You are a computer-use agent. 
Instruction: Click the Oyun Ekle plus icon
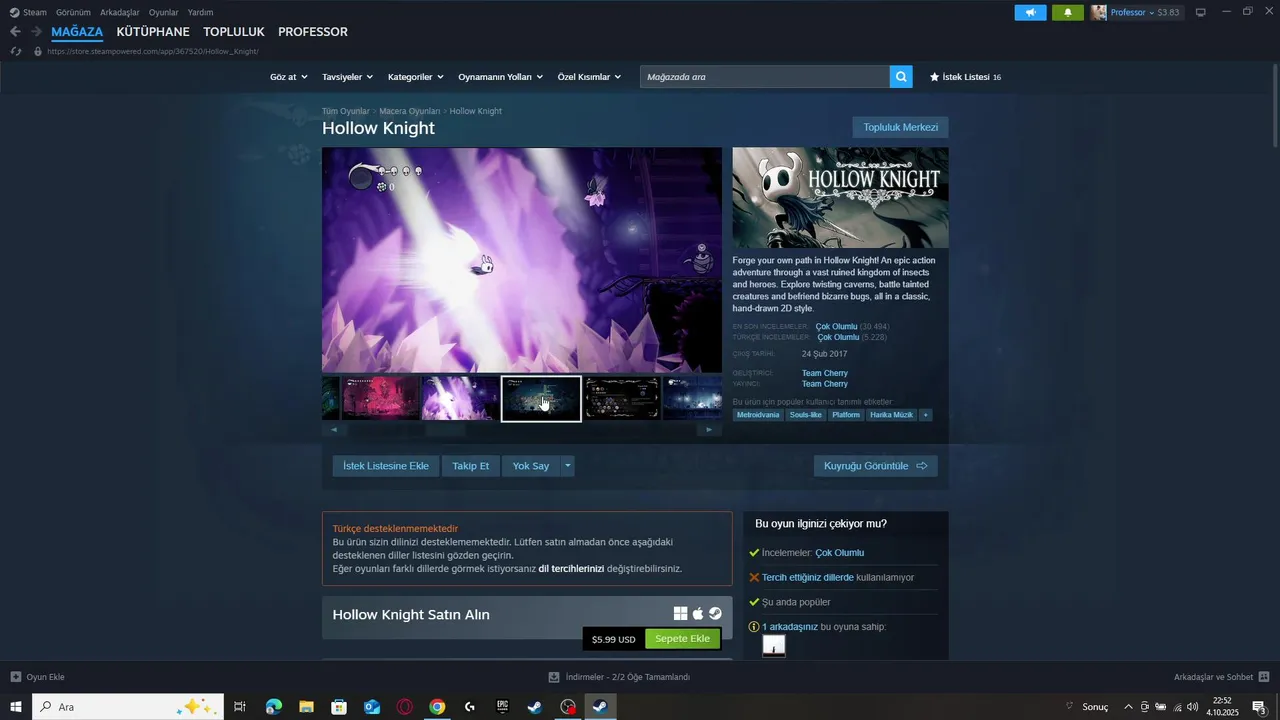click(15, 677)
